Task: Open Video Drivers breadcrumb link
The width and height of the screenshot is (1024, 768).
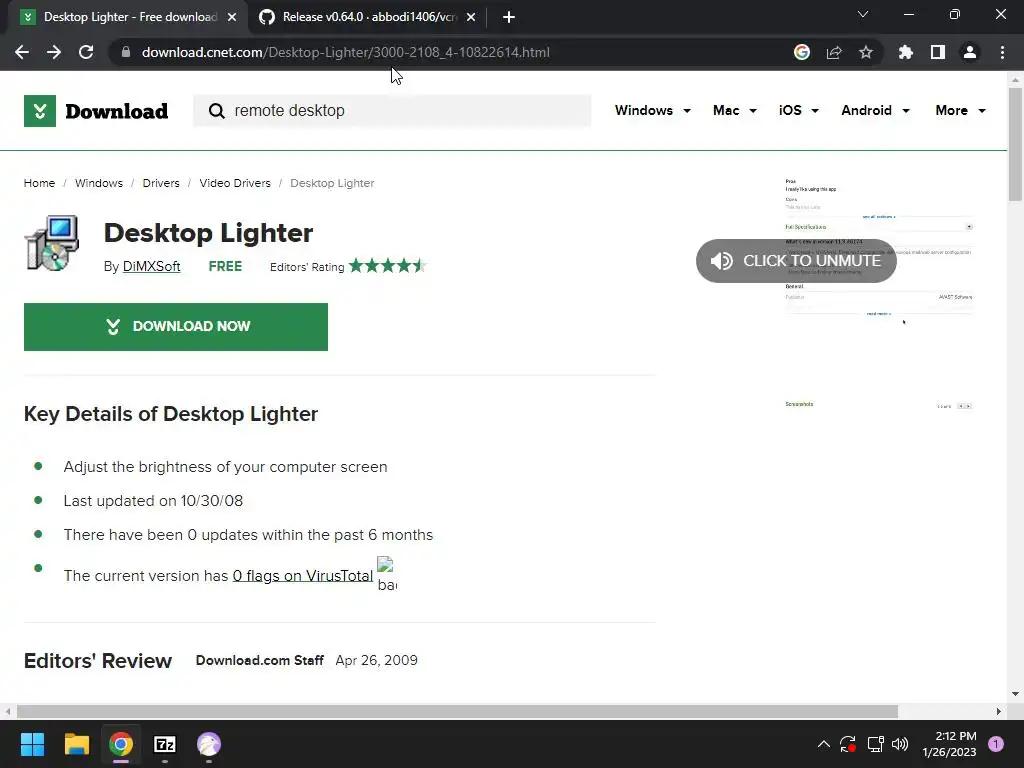Action: [x=234, y=183]
